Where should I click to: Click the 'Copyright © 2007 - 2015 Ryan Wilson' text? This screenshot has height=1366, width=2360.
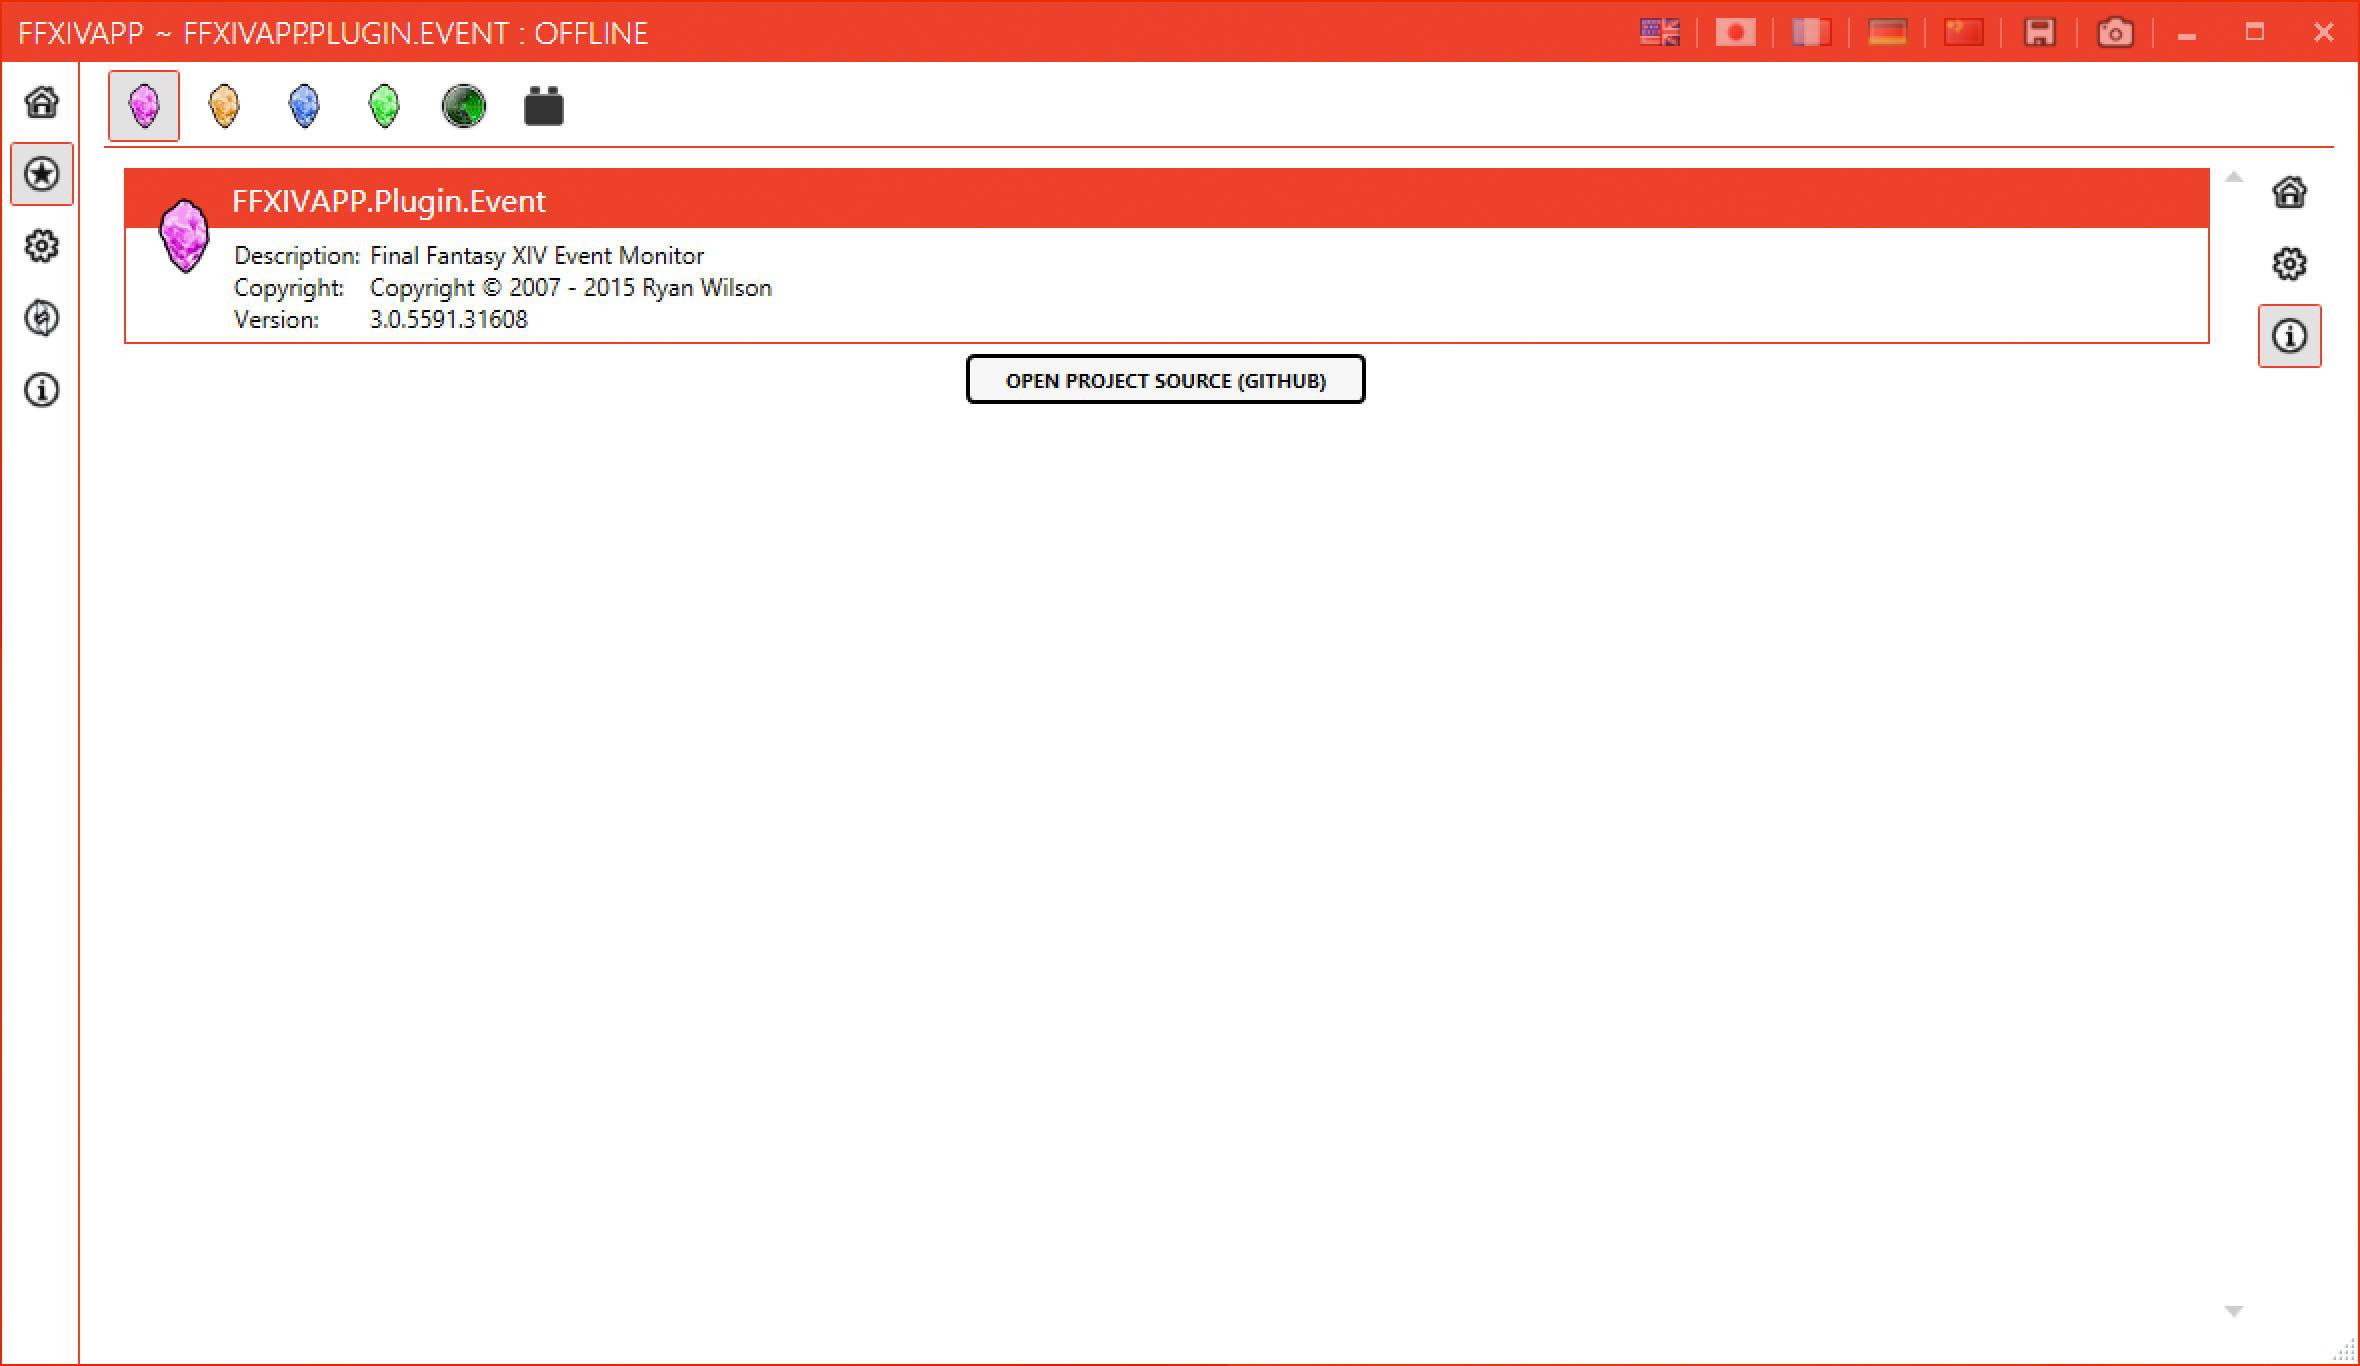point(571,288)
